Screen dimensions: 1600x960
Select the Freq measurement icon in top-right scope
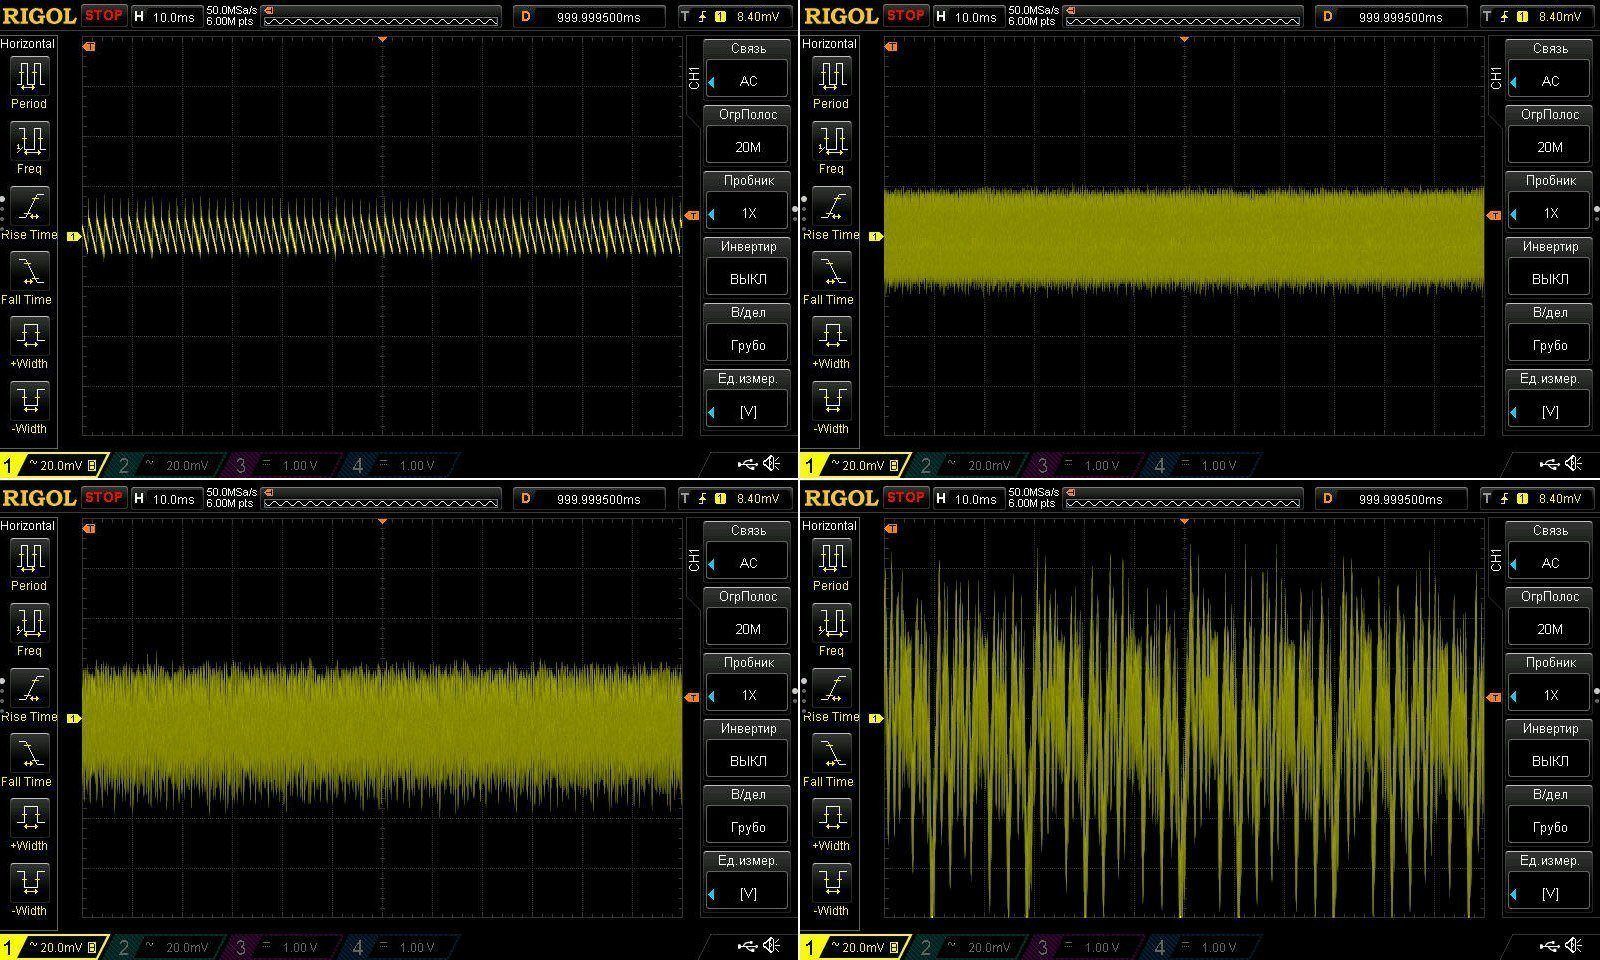[x=831, y=141]
